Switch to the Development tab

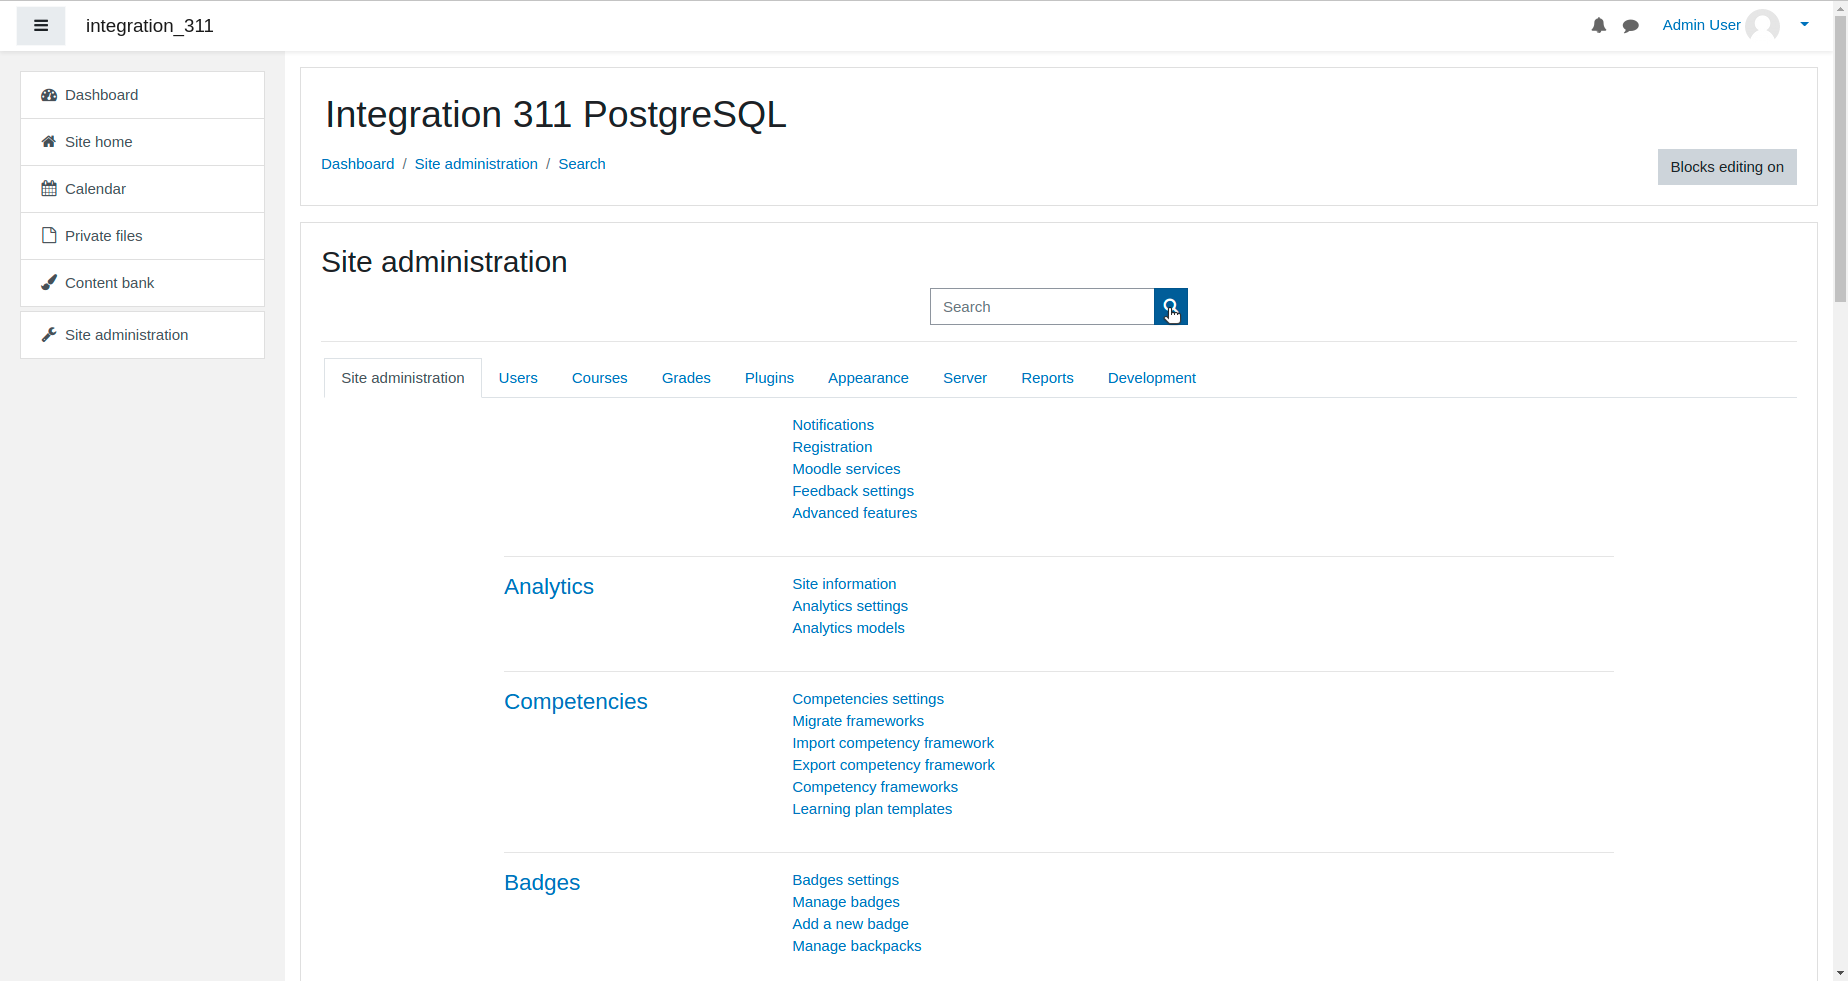(1152, 378)
